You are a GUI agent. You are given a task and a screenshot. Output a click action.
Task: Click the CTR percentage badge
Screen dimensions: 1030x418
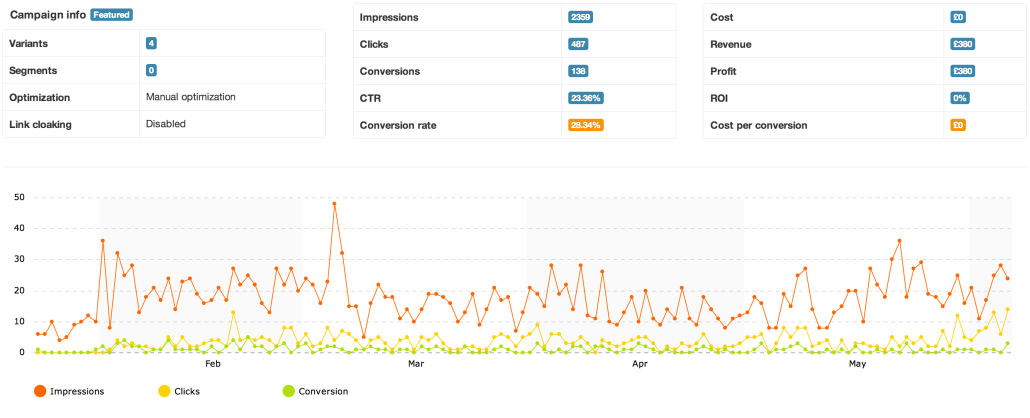tap(585, 99)
